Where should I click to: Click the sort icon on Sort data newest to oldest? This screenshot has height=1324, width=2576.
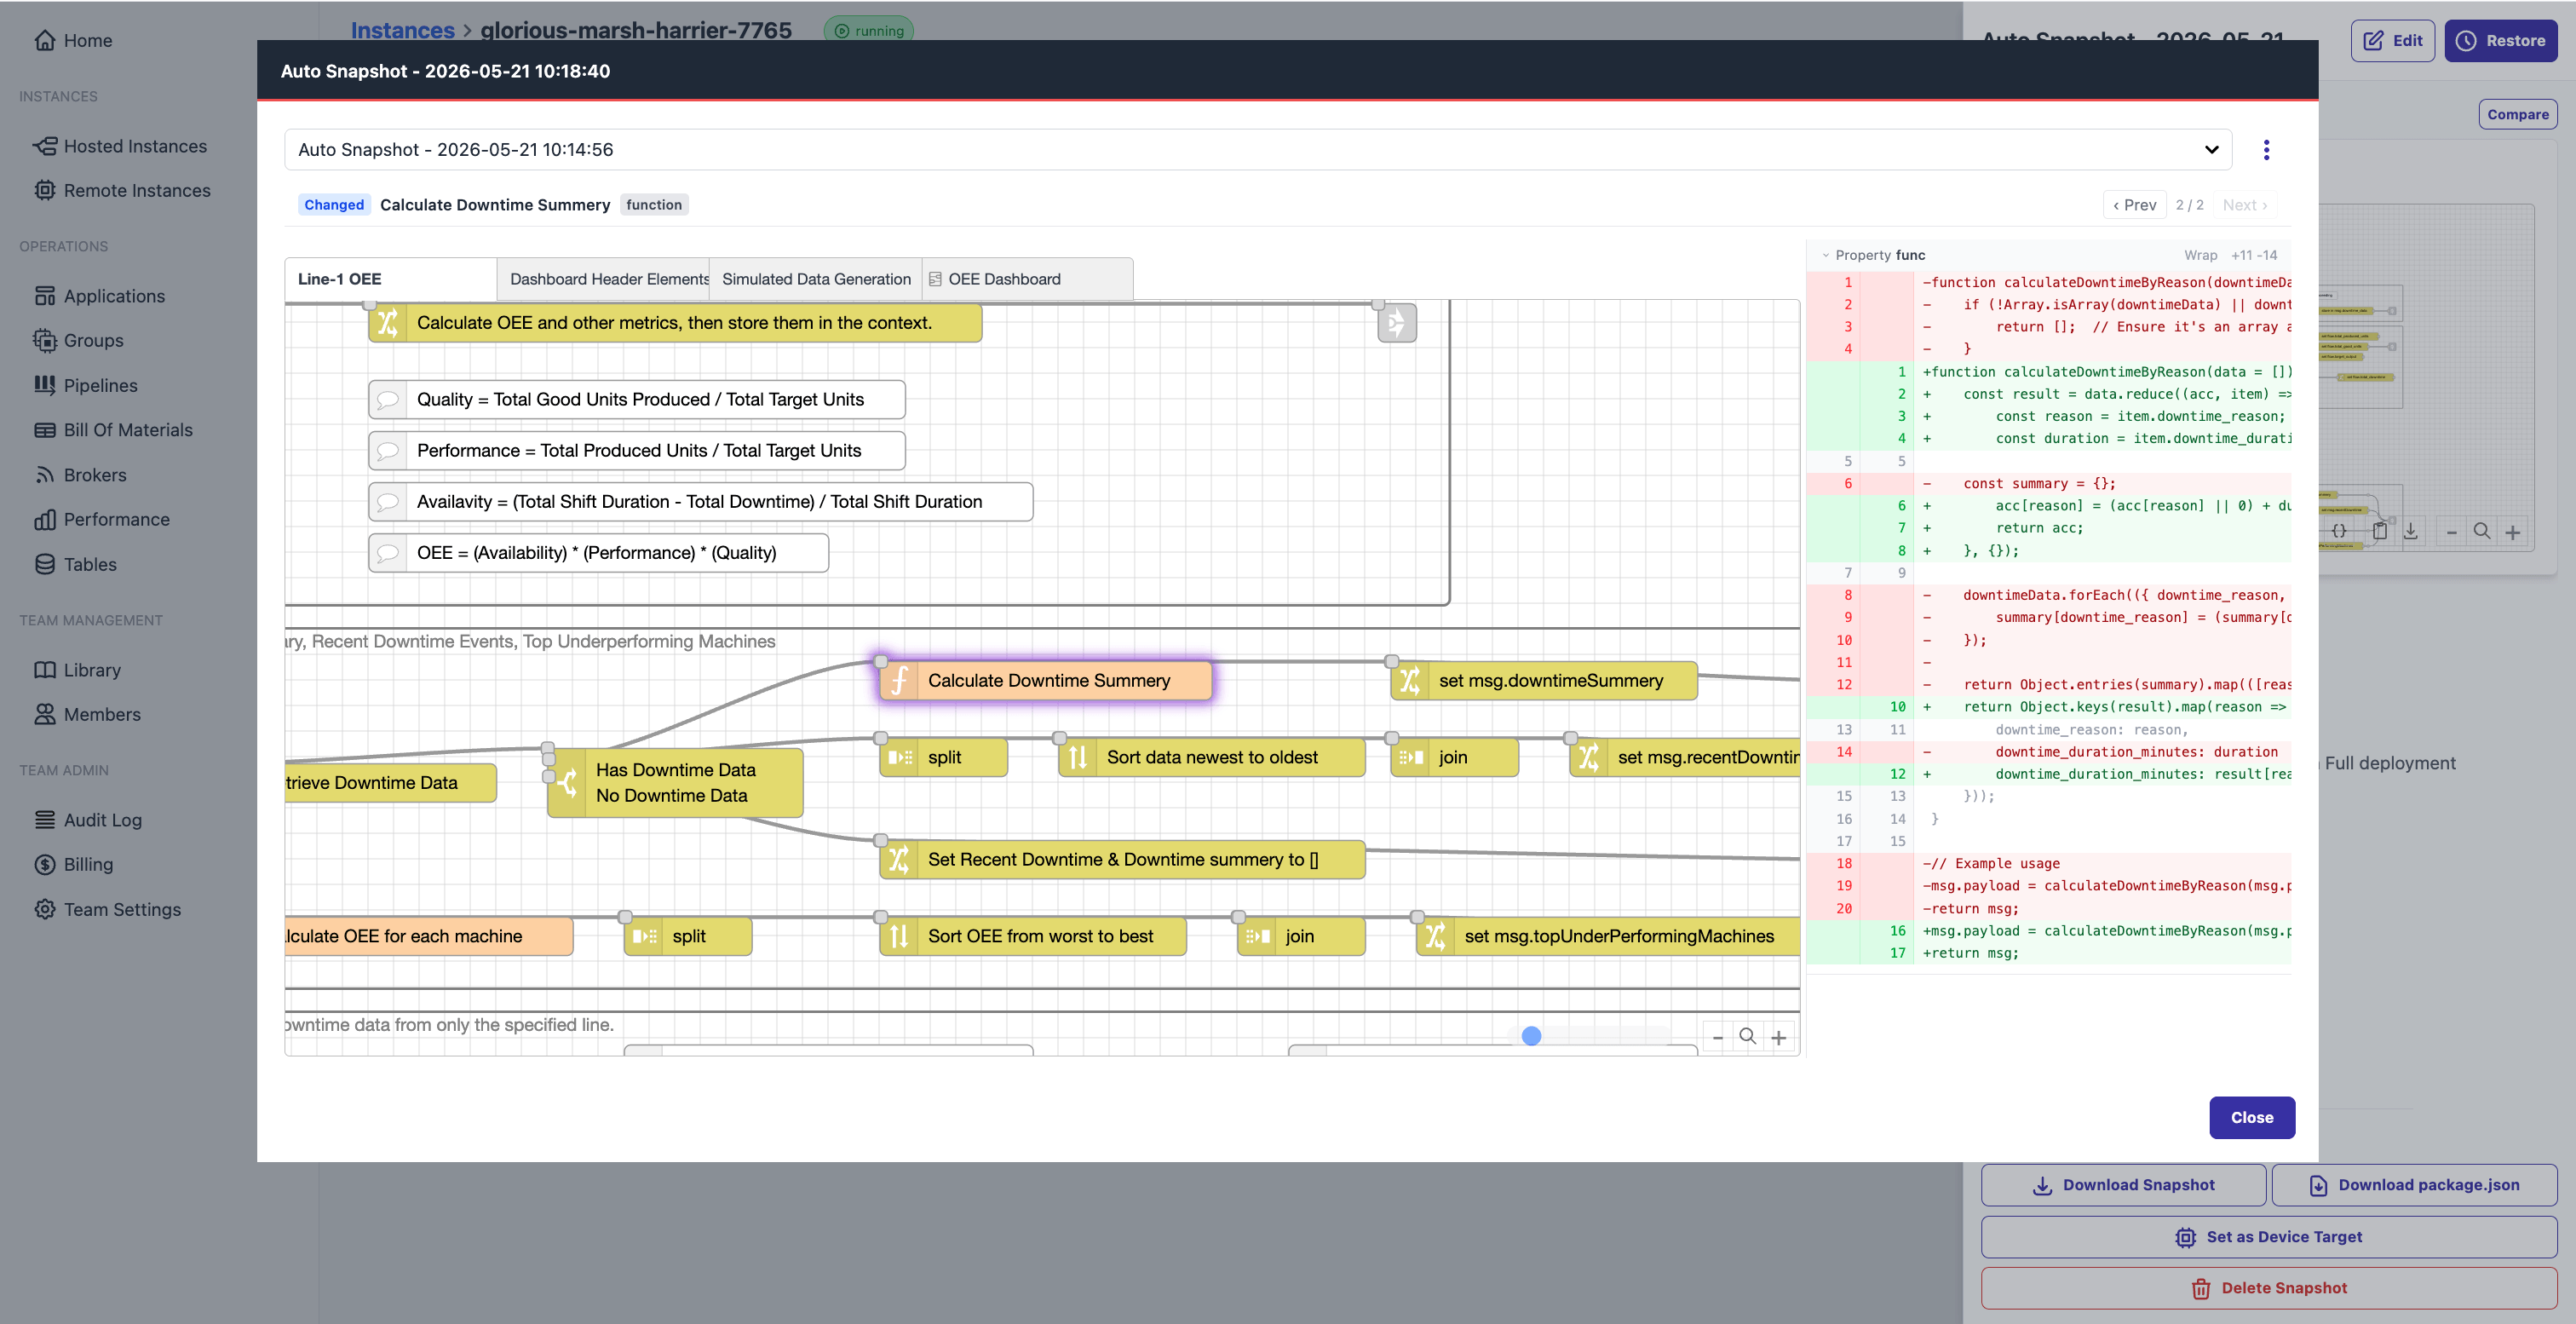pyautogui.click(x=1077, y=757)
